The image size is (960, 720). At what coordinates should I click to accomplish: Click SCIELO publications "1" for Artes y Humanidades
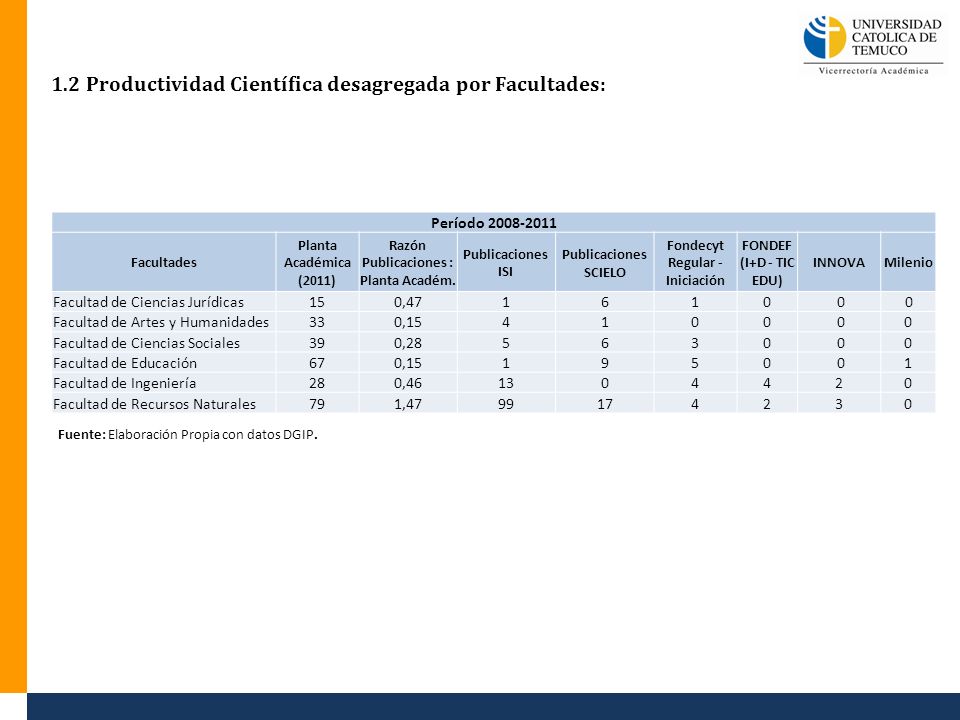tap(605, 322)
